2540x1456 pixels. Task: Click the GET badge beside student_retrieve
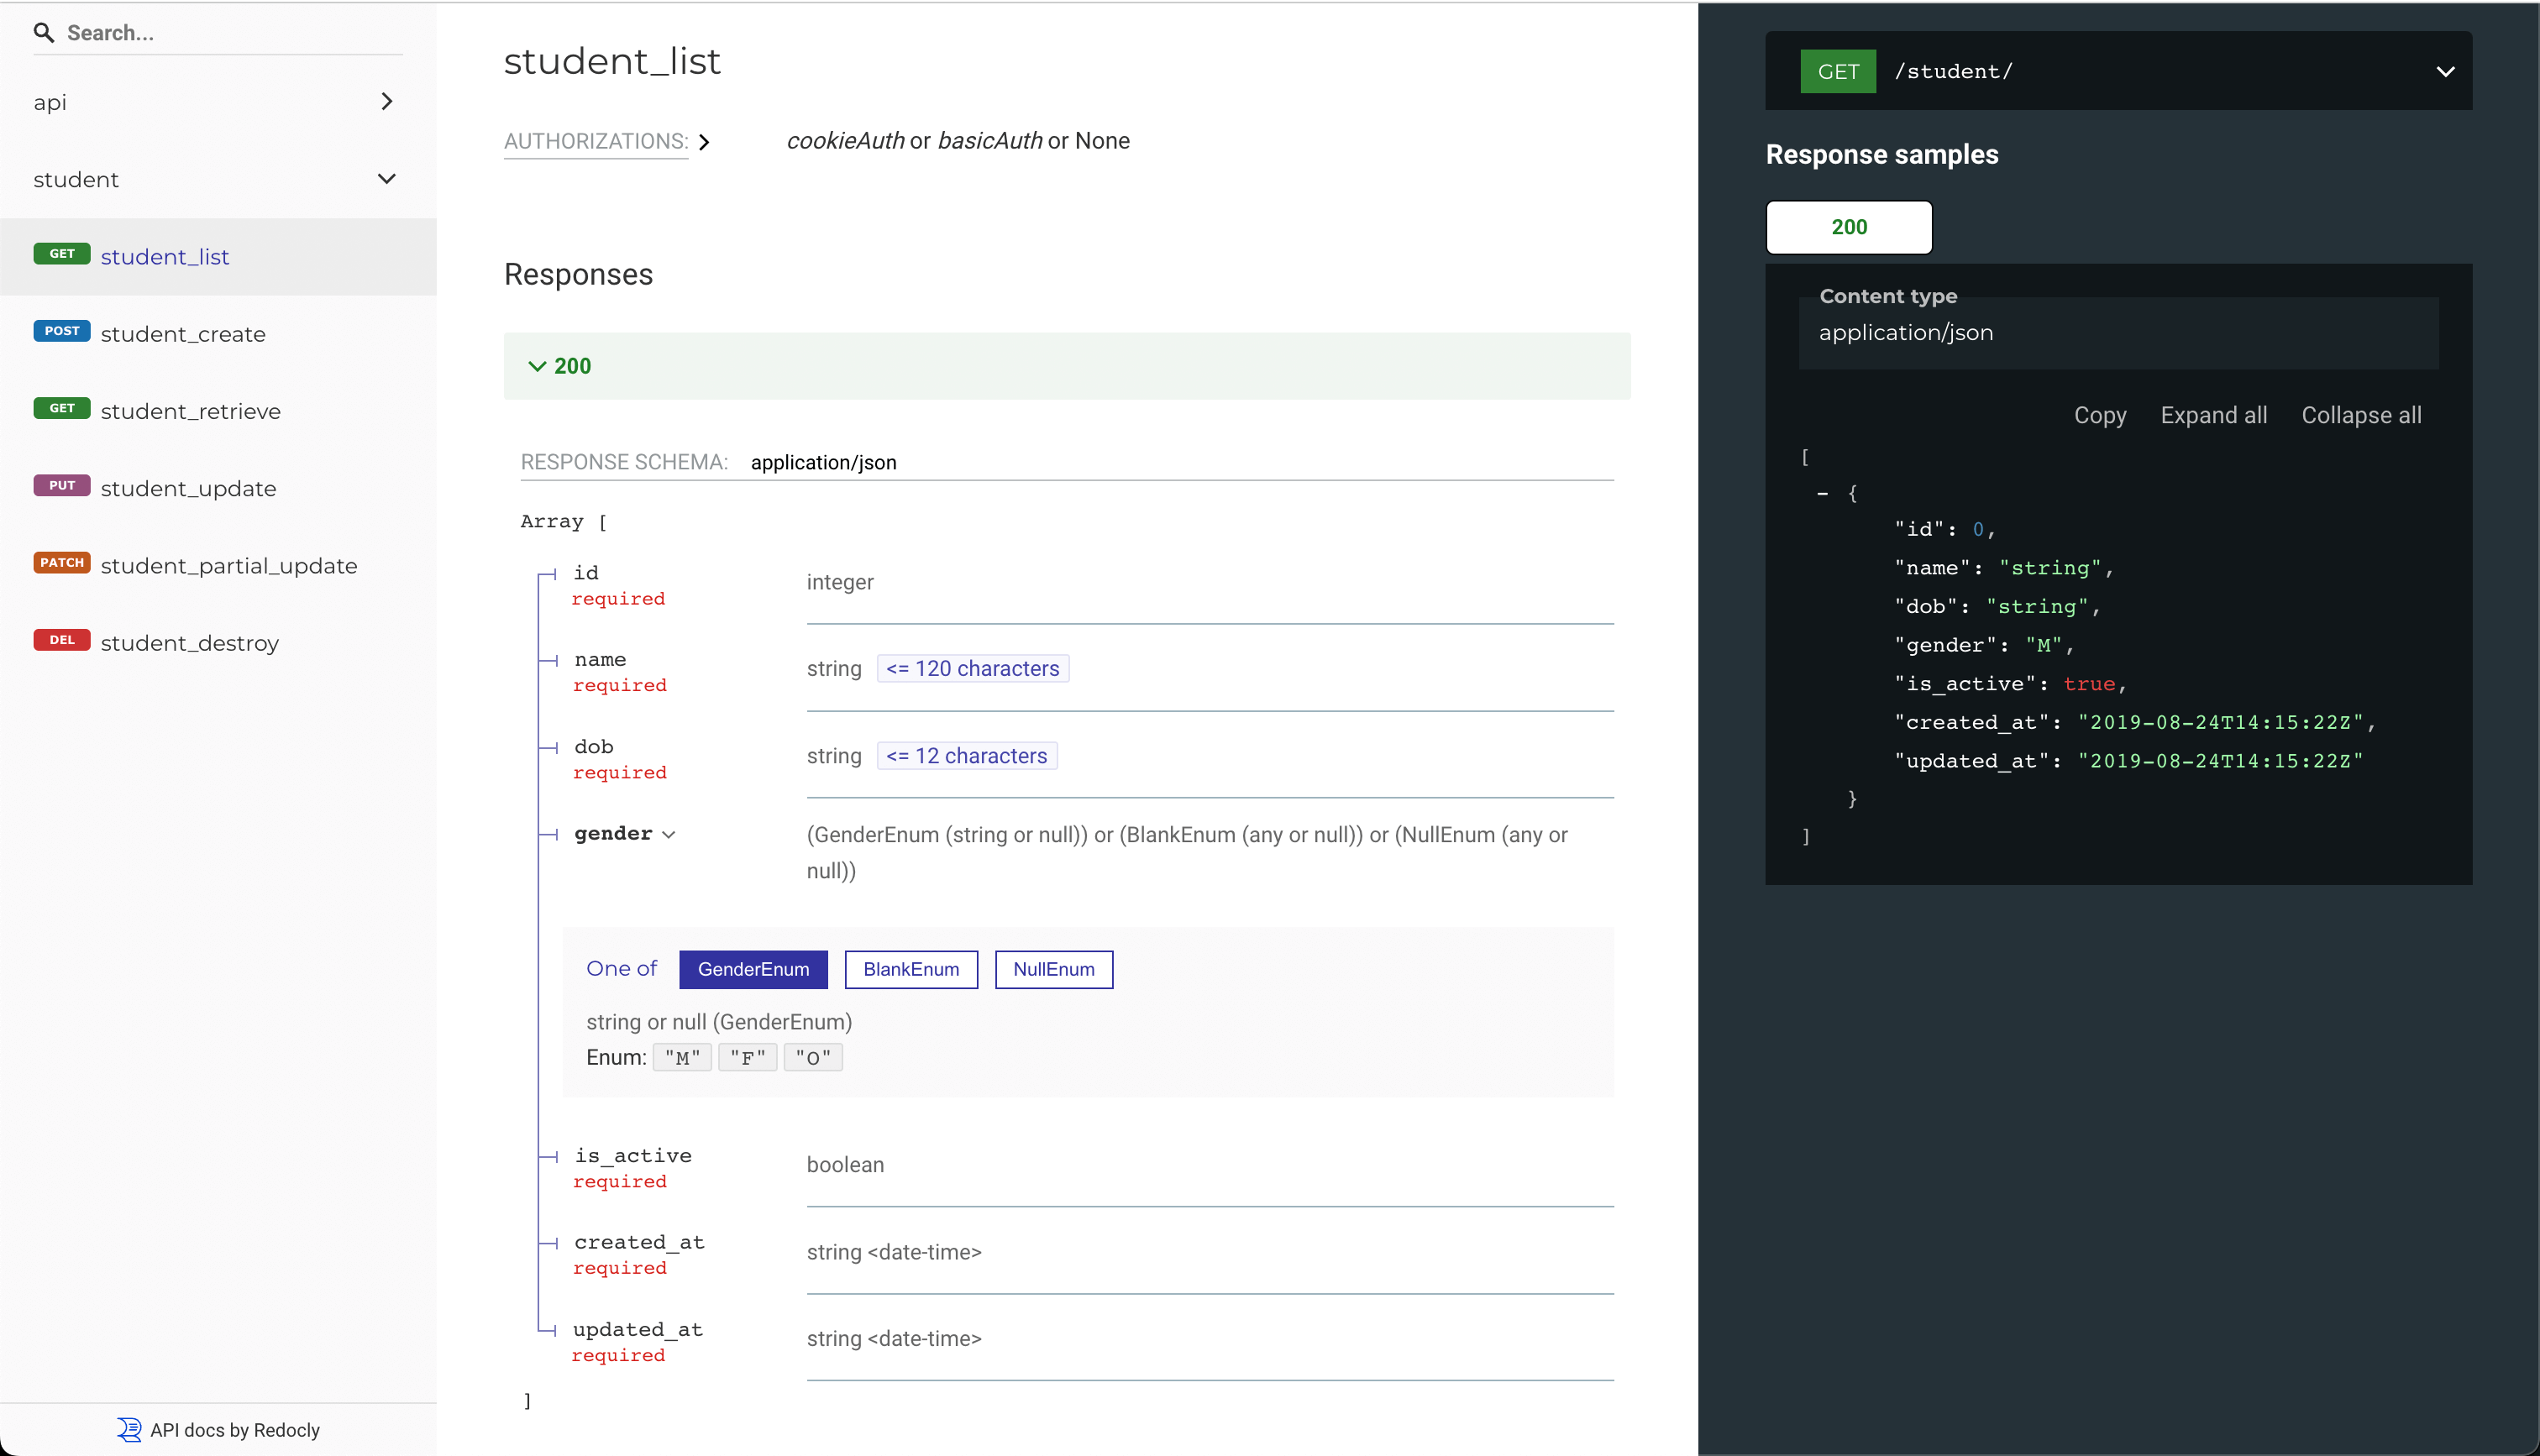click(62, 408)
